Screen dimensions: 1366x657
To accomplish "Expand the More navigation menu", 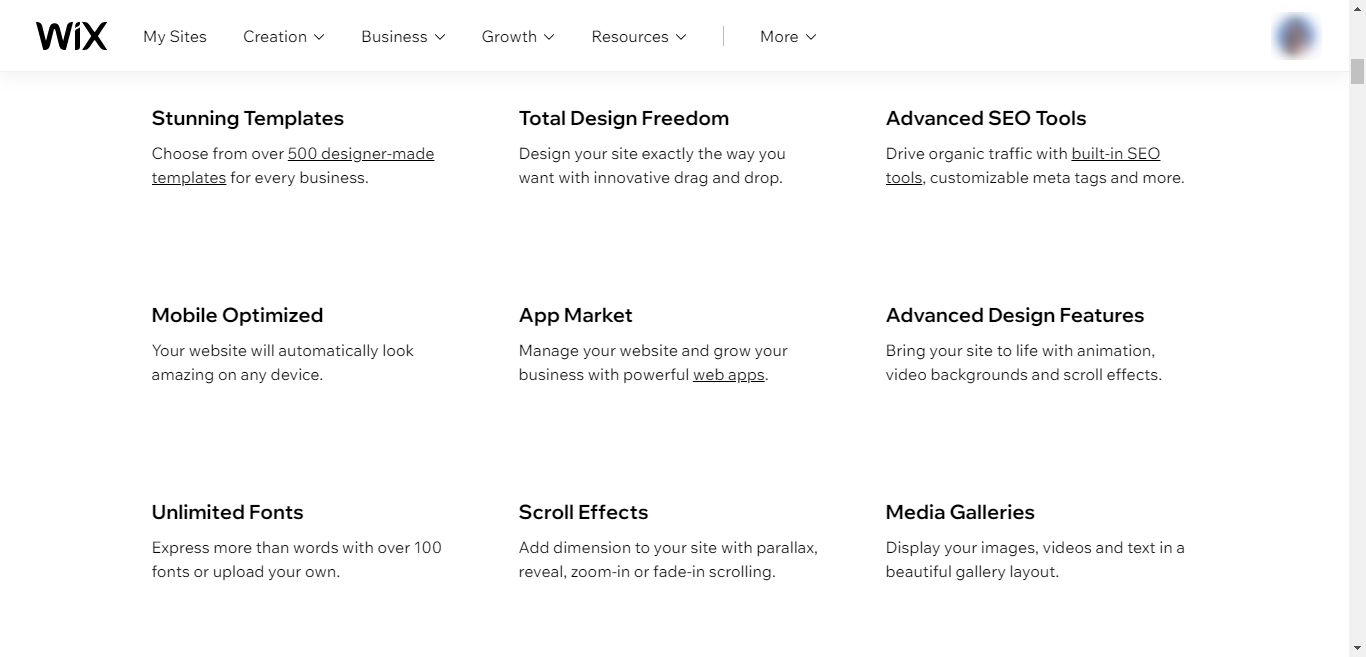I will click(787, 36).
